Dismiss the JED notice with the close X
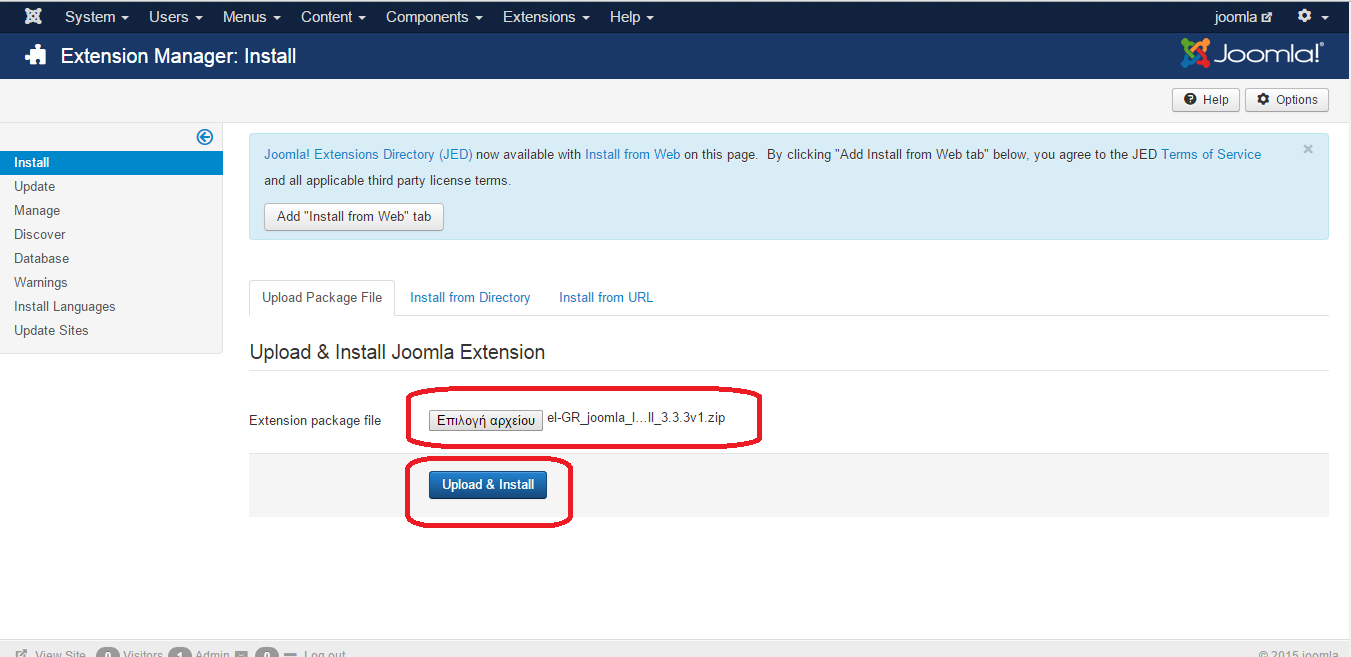Screen dimensions: 1351x657 (1308, 150)
